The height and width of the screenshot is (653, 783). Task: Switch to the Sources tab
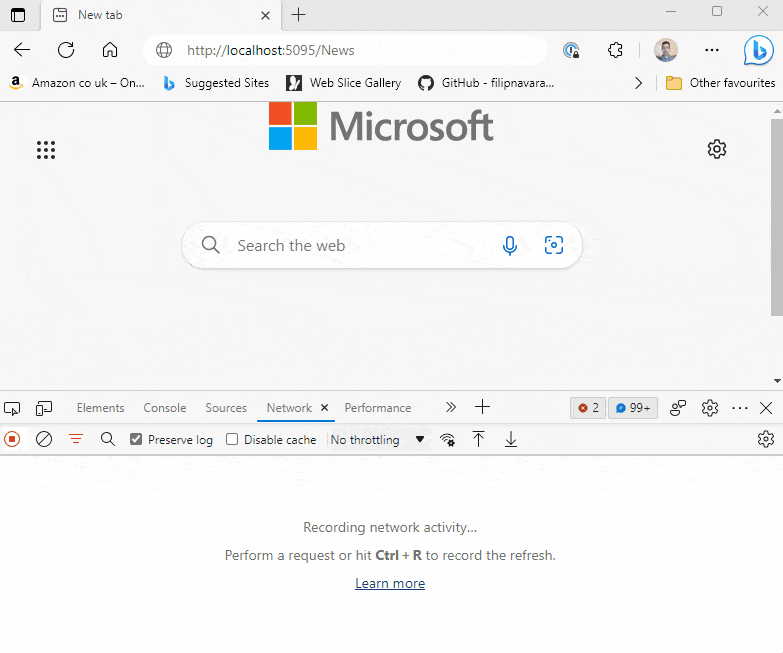point(226,408)
